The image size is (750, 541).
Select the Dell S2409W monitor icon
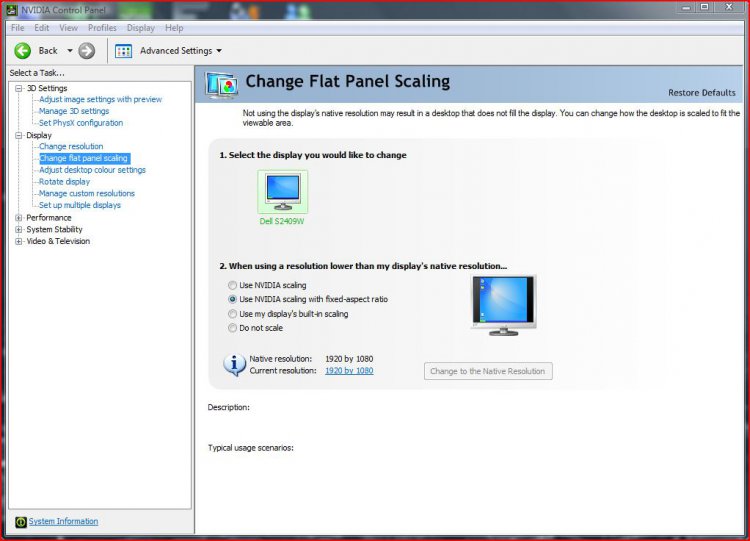[283, 192]
